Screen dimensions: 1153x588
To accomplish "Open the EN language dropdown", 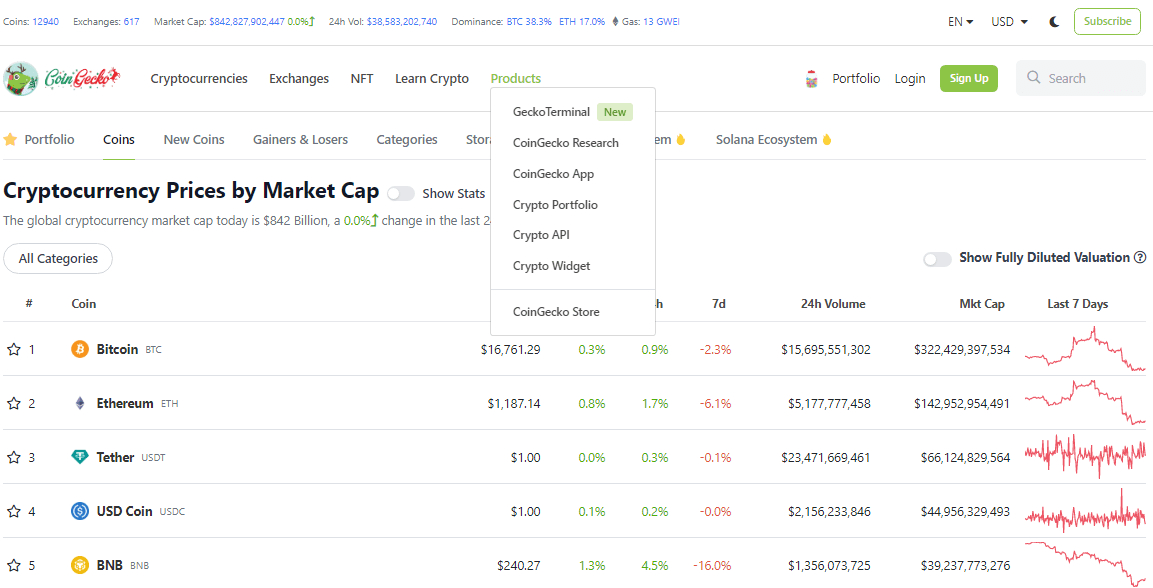I will [960, 22].
